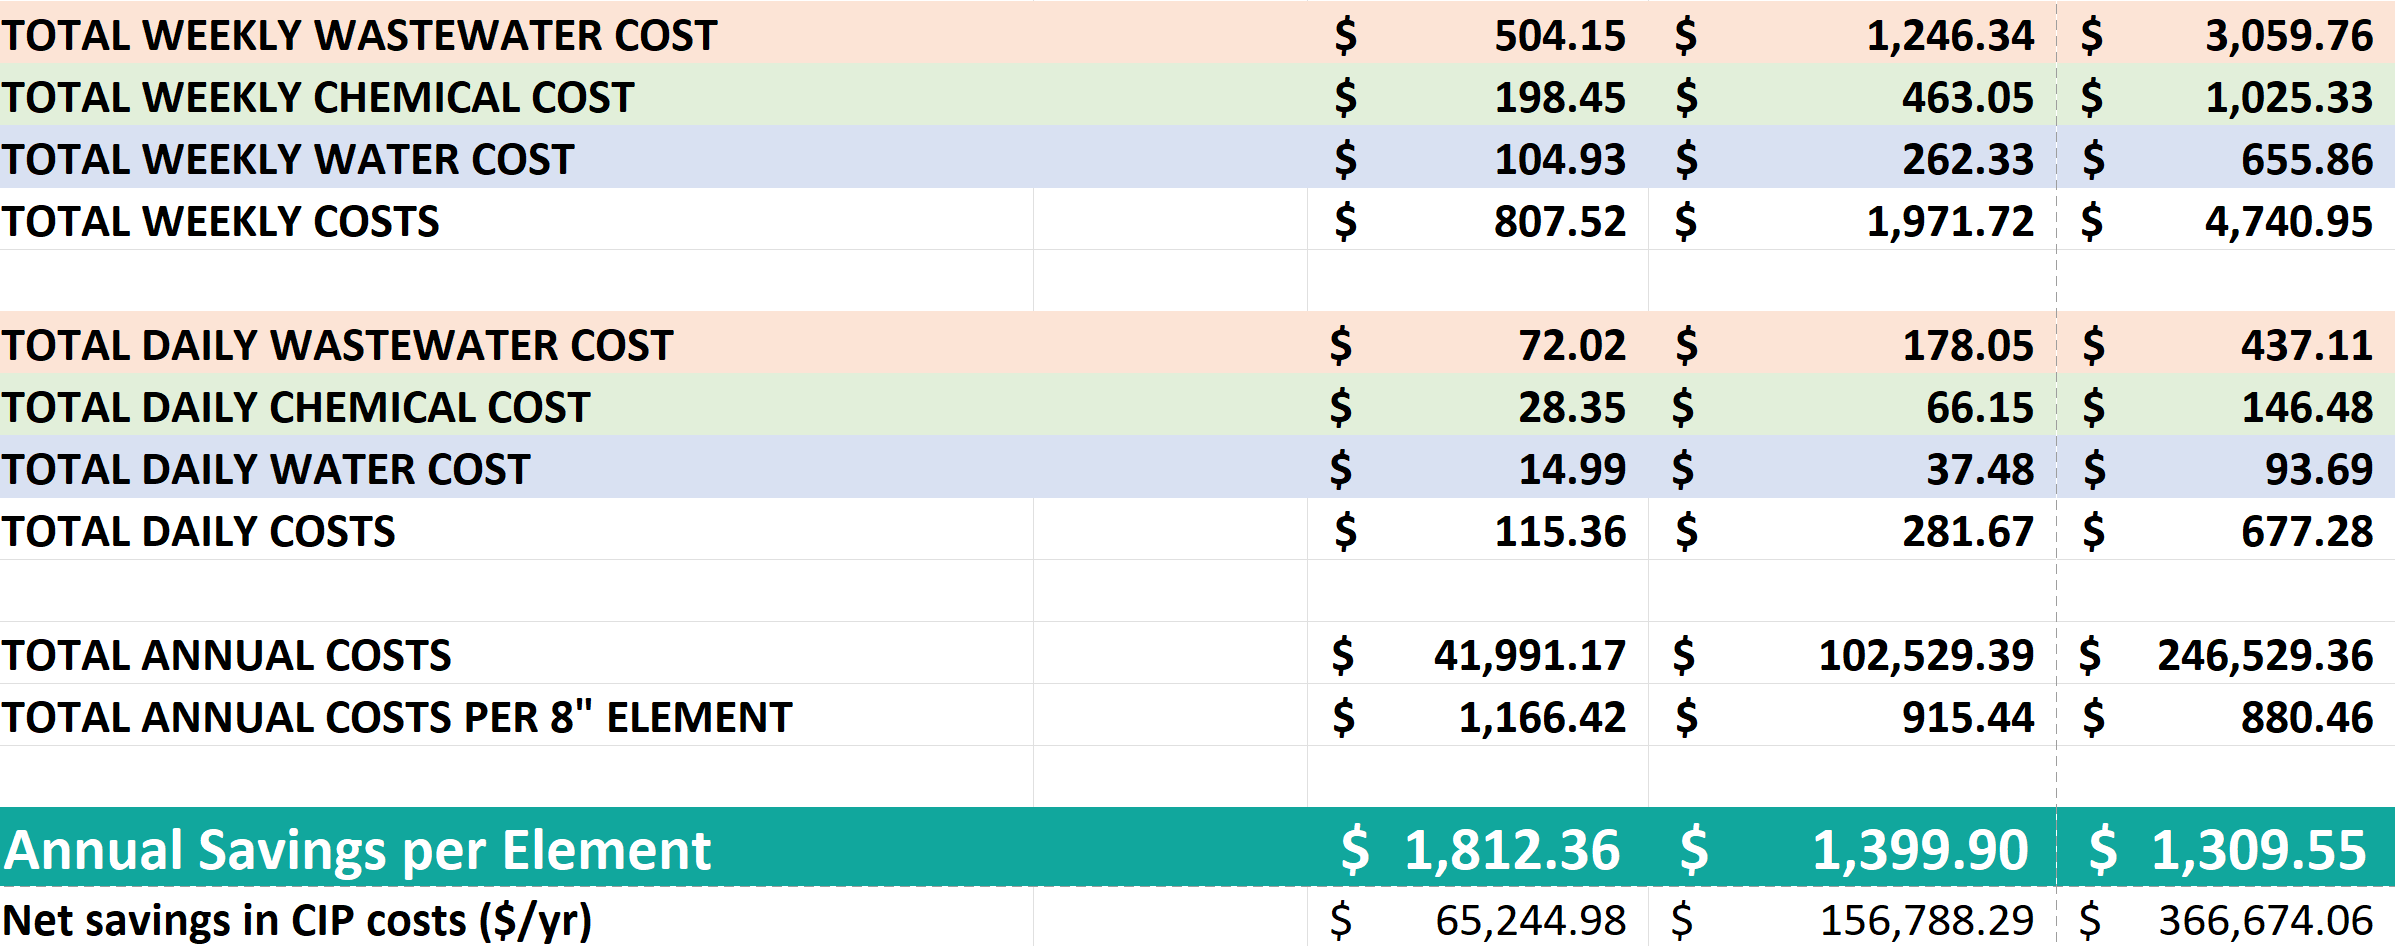This screenshot has height=946, width=2395.
Task: Select the TOTAL WEEKLY WATER COST label
Action: click(288, 159)
